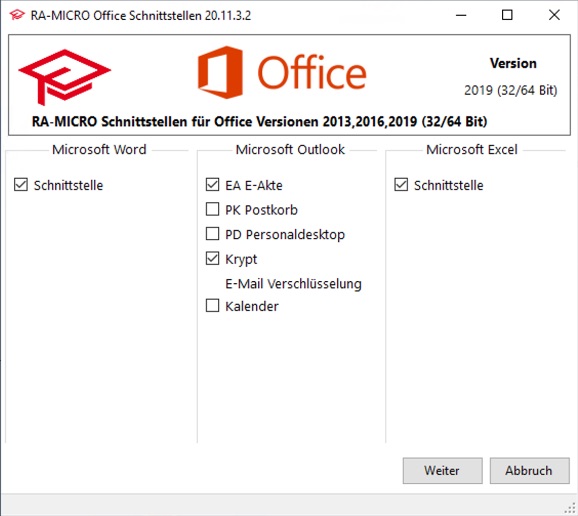578x516 pixels.
Task: Click the Office wordmark text
Action: [312, 72]
